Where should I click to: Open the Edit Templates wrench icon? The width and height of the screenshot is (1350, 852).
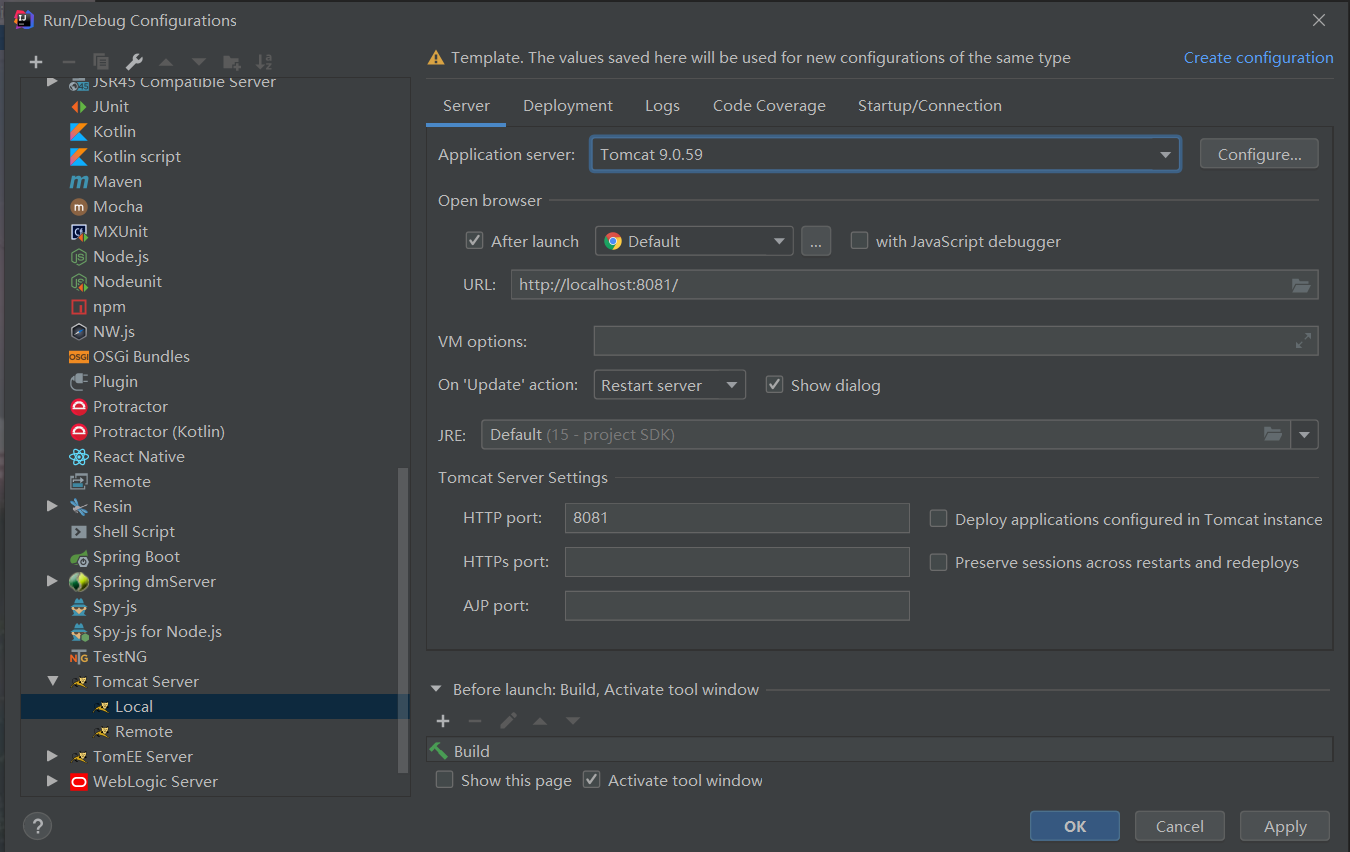pos(134,62)
